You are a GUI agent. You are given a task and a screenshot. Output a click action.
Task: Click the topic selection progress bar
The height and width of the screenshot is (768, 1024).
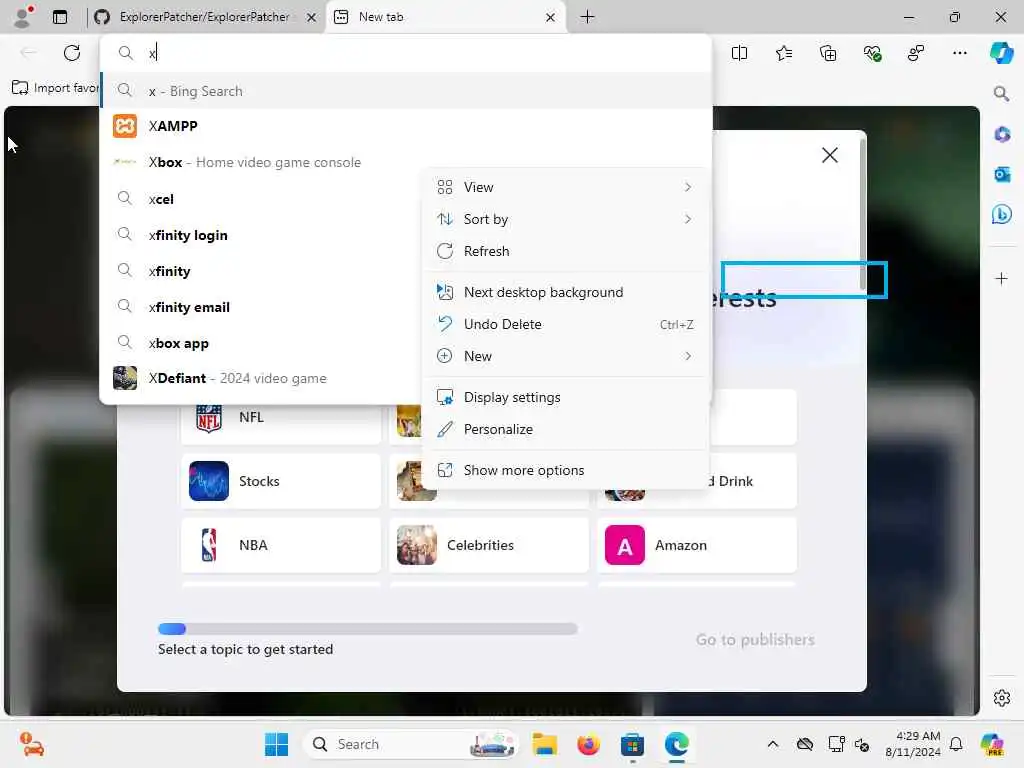point(368,629)
